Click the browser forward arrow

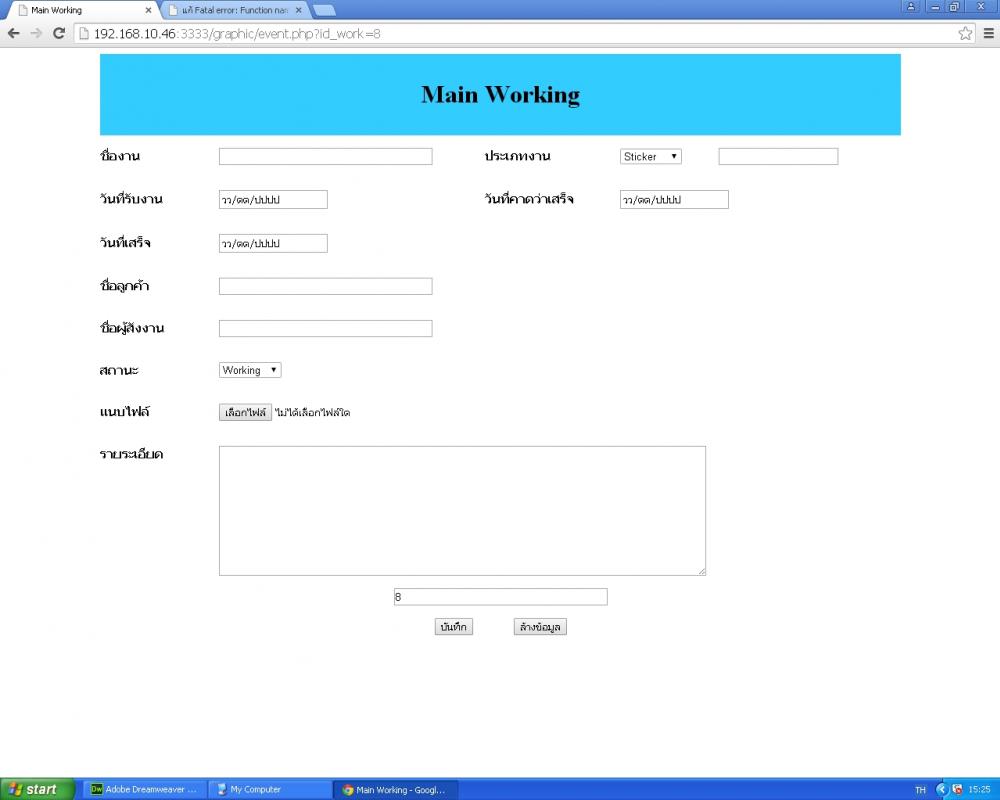tap(36, 33)
